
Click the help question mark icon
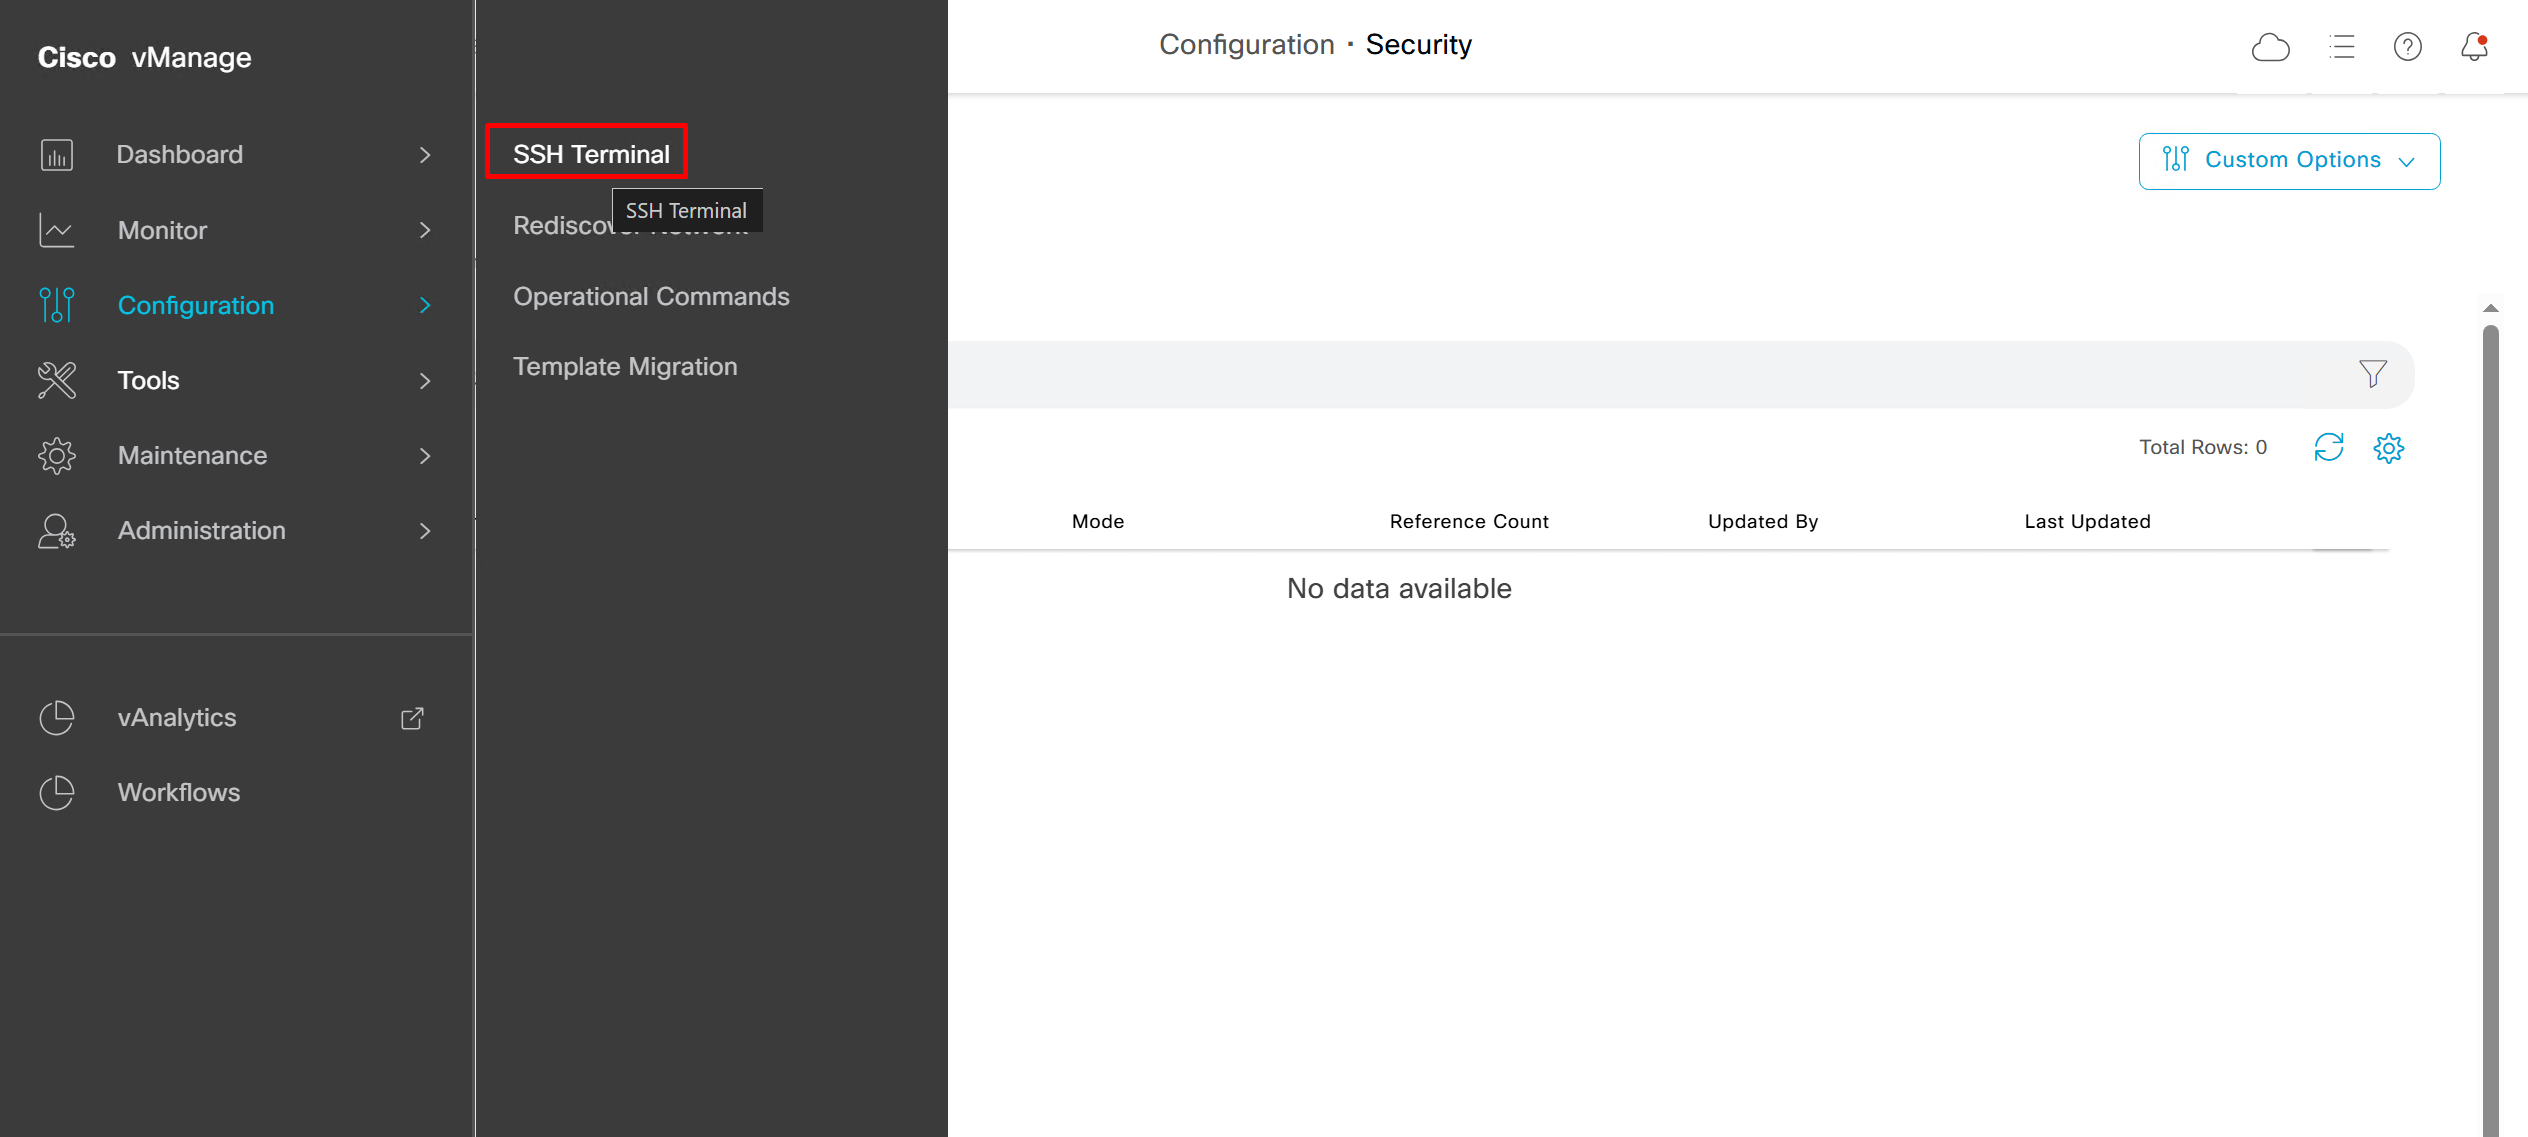2407,47
